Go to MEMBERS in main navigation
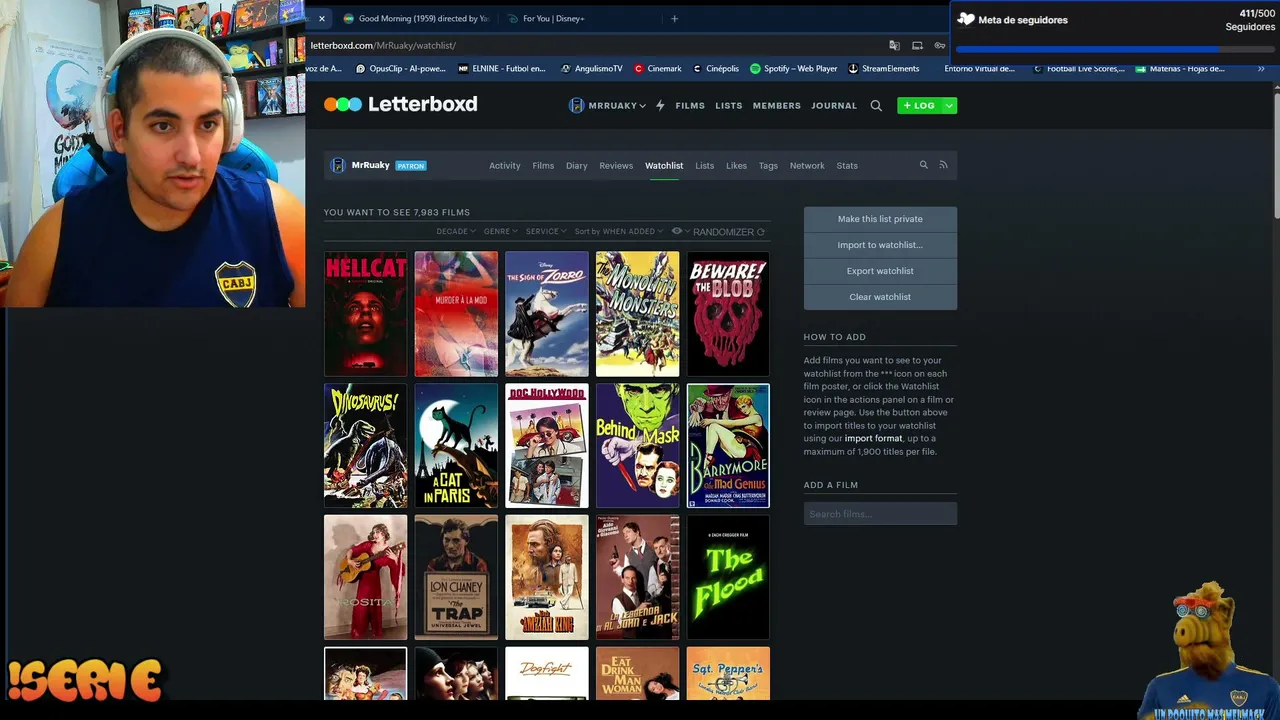 [x=777, y=105]
